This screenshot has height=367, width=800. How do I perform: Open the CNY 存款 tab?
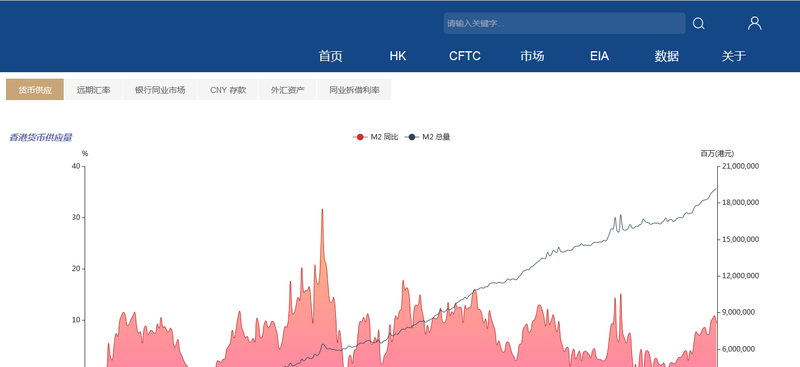coord(228,90)
